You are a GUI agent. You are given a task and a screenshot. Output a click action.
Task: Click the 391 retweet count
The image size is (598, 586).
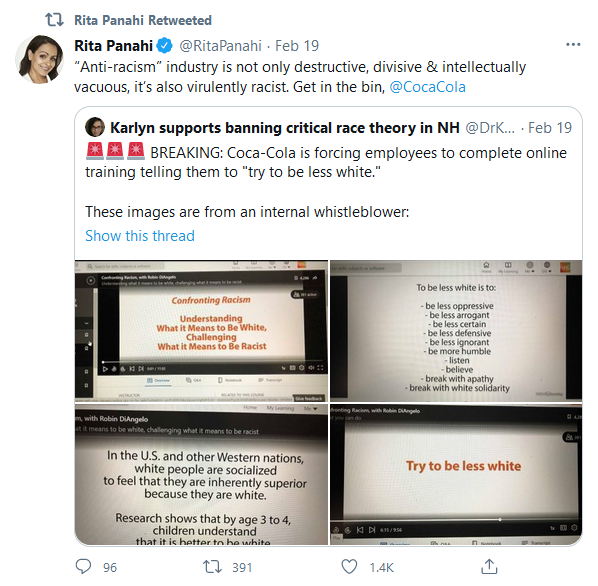pos(242,567)
